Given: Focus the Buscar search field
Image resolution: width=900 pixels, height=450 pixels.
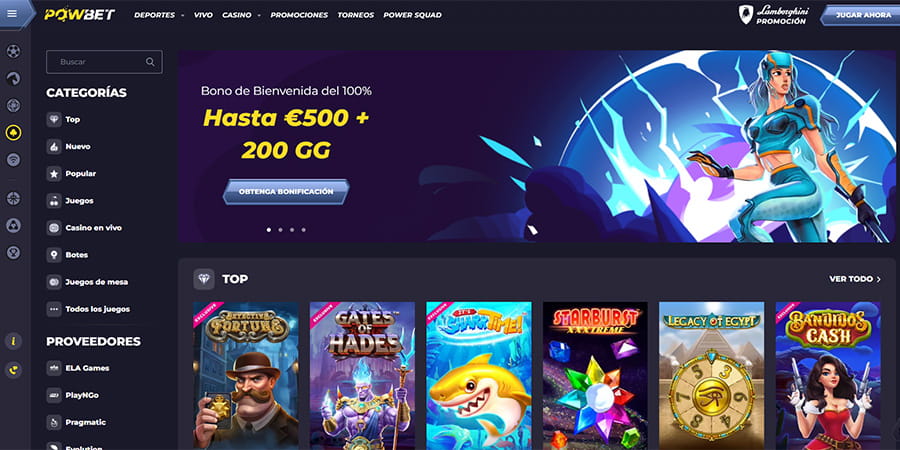Looking at the screenshot, I should click(104, 62).
